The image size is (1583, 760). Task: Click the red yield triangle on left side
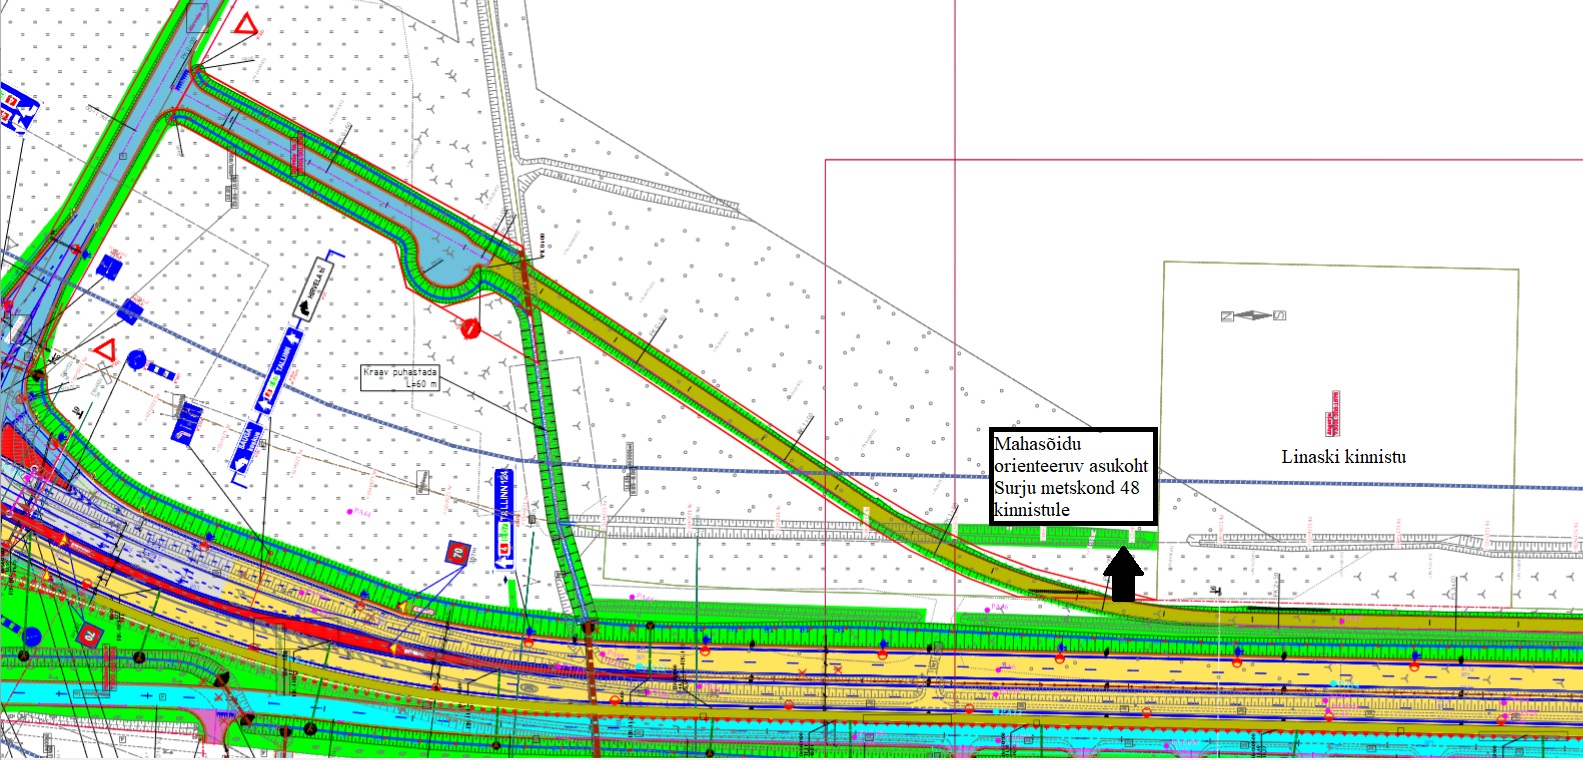point(106,351)
